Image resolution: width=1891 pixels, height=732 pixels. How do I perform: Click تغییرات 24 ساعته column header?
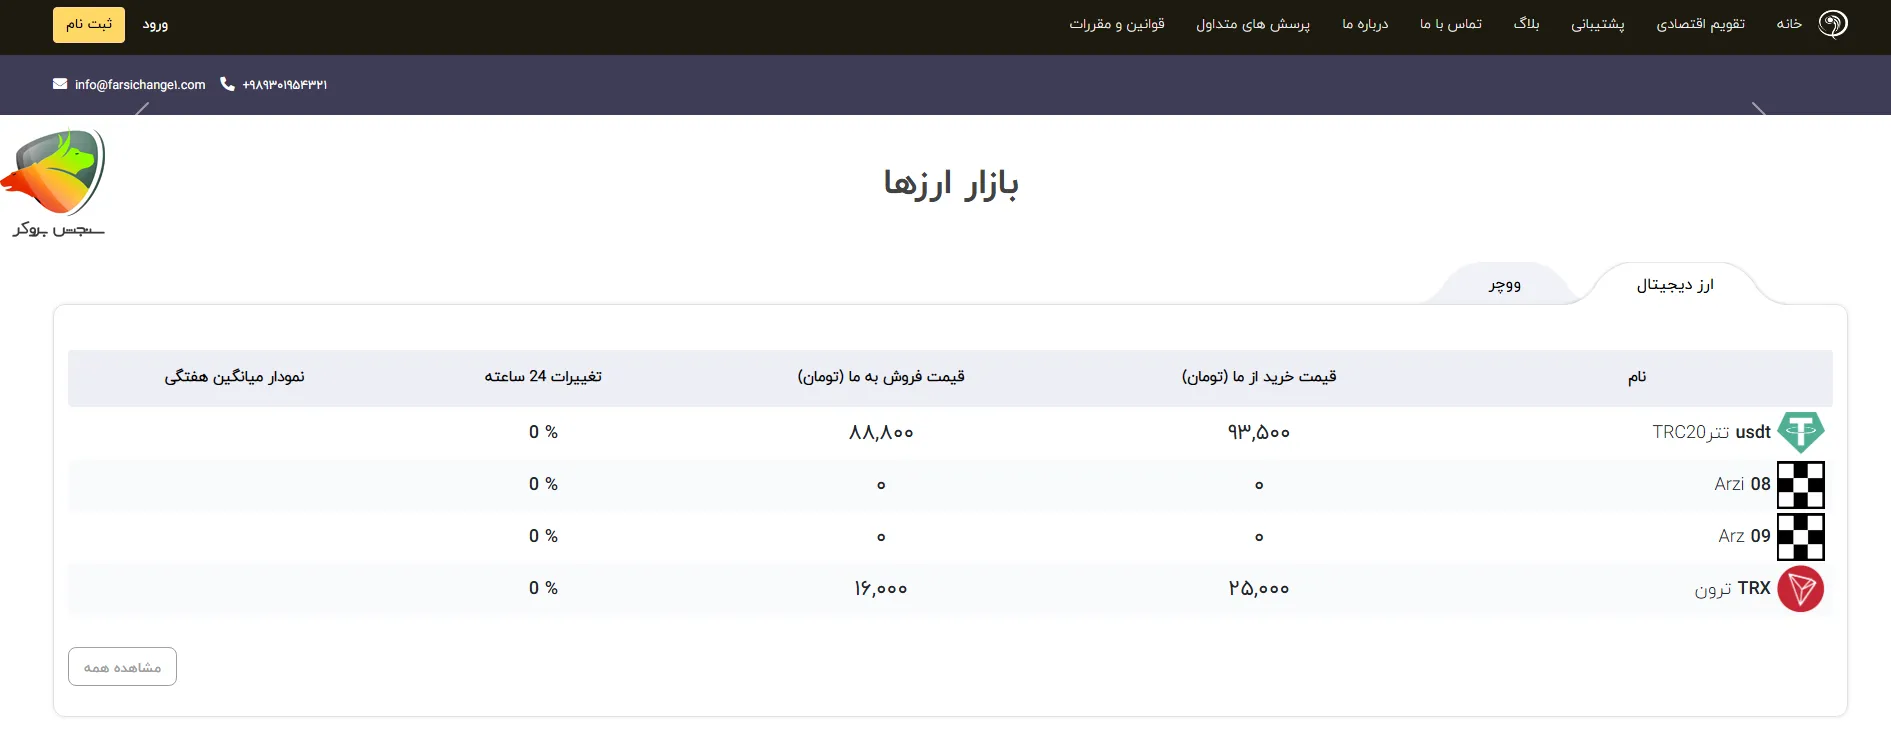tap(543, 377)
